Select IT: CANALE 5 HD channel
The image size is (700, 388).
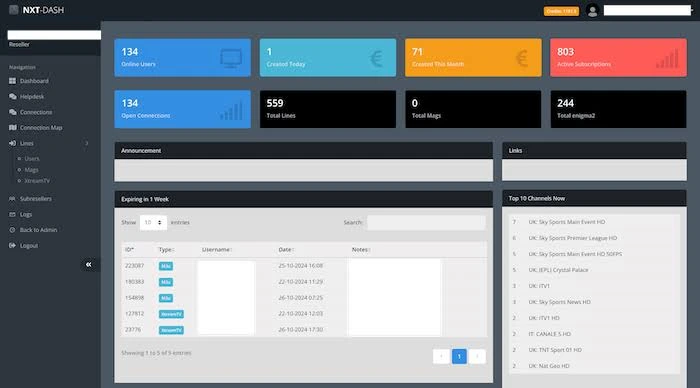tap(550, 334)
